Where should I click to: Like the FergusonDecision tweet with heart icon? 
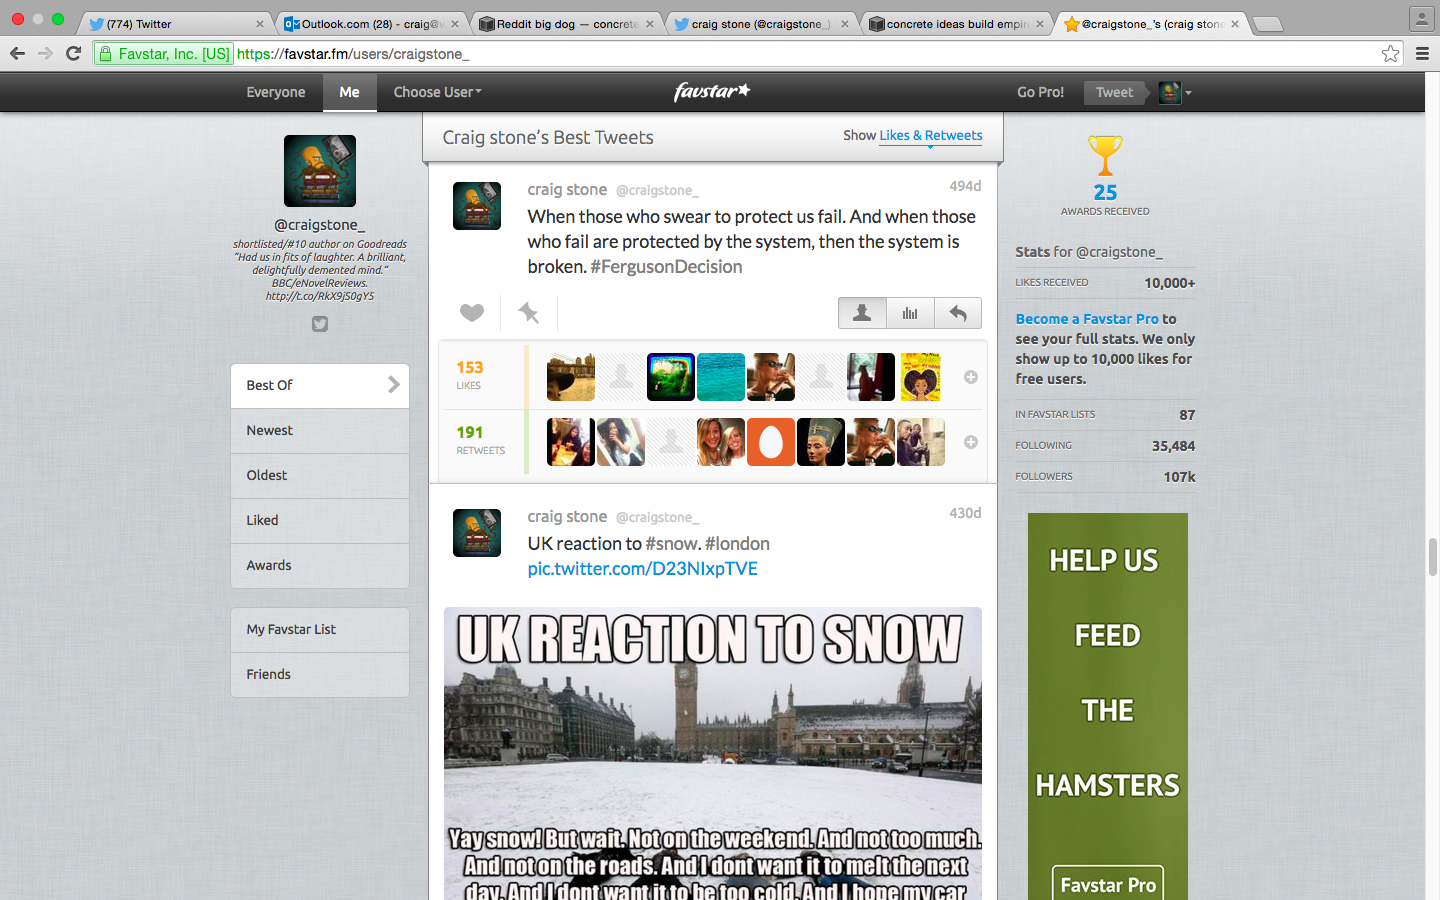pos(472,313)
